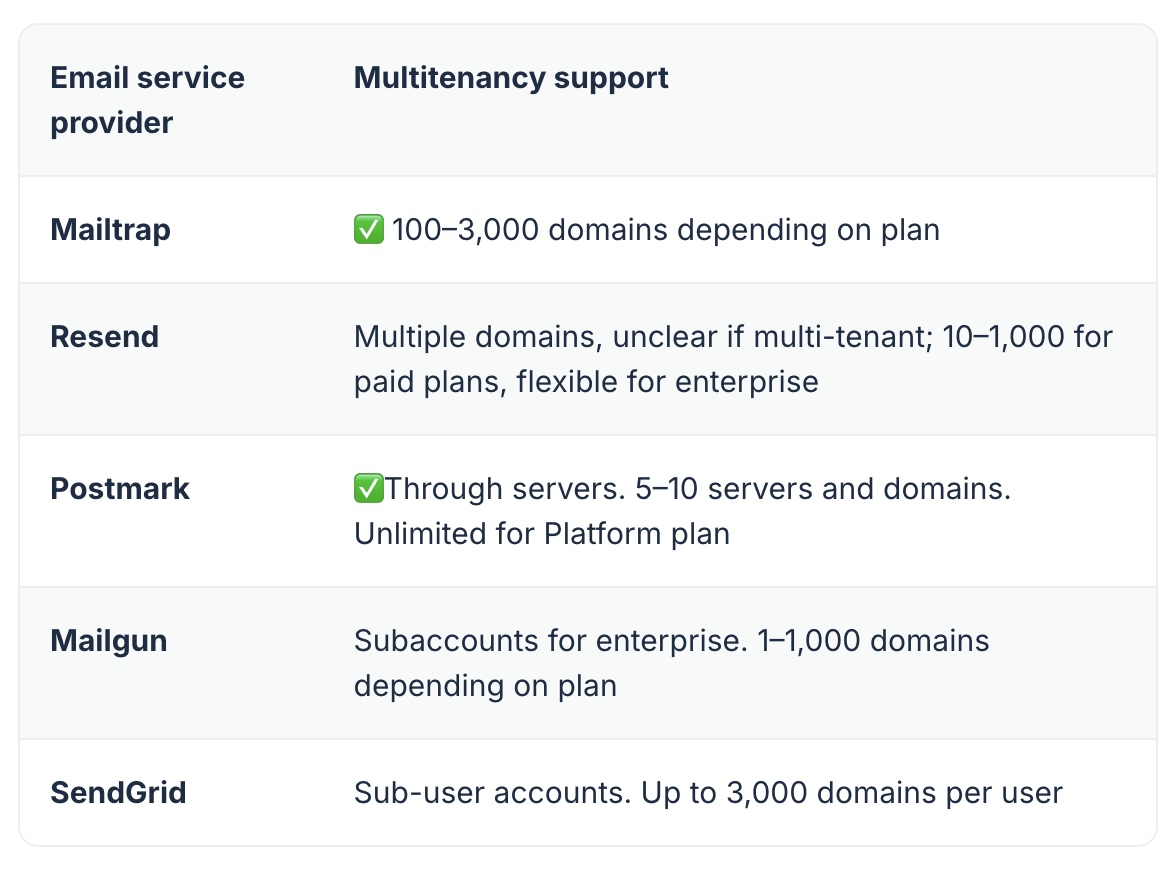Click the SendGrid provider name
The image size is (1176, 870).
118,793
